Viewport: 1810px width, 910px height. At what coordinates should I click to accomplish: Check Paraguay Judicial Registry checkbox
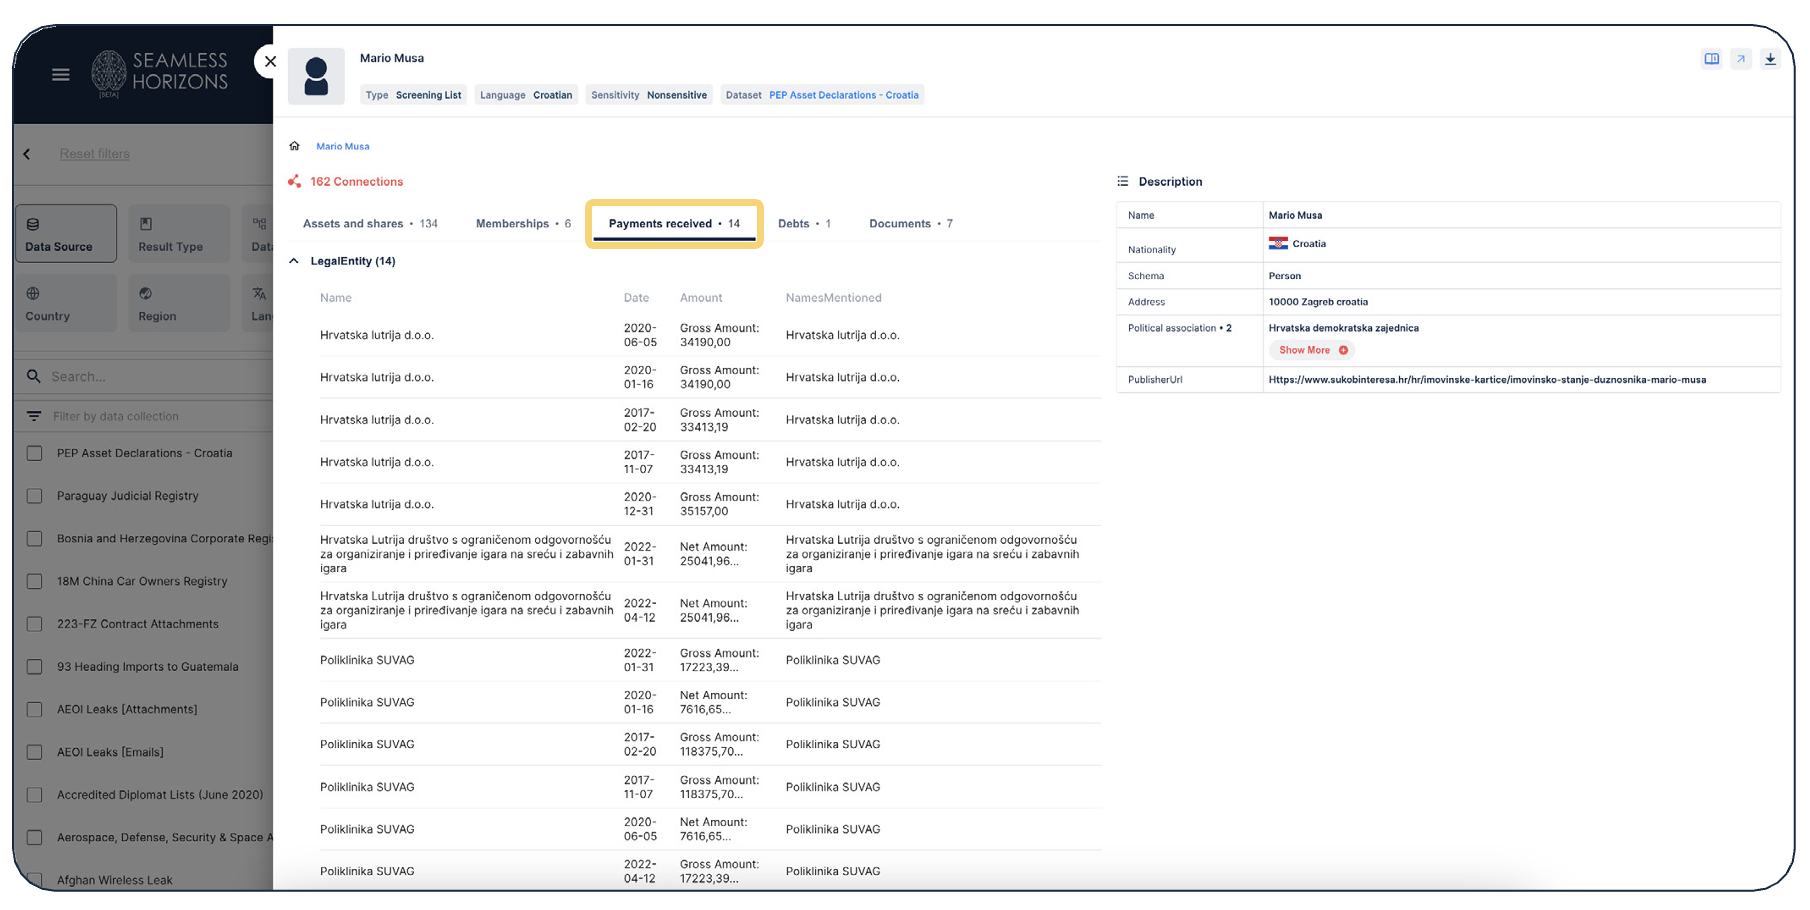coord(35,496)
